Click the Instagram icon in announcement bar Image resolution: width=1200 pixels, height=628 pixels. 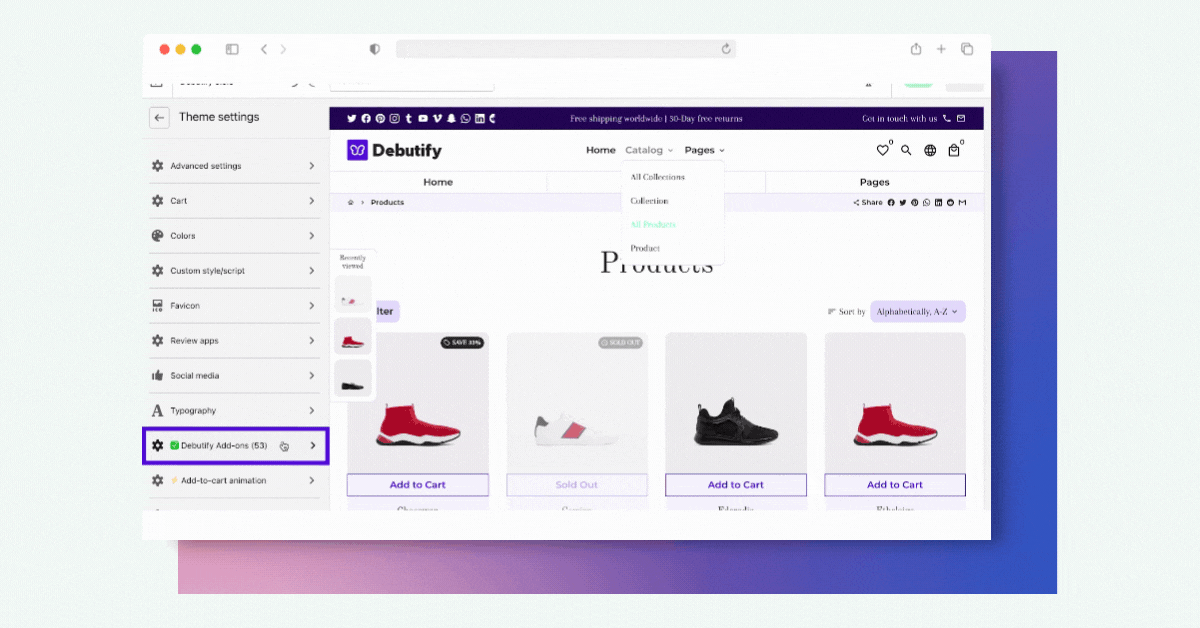(395, 119)
